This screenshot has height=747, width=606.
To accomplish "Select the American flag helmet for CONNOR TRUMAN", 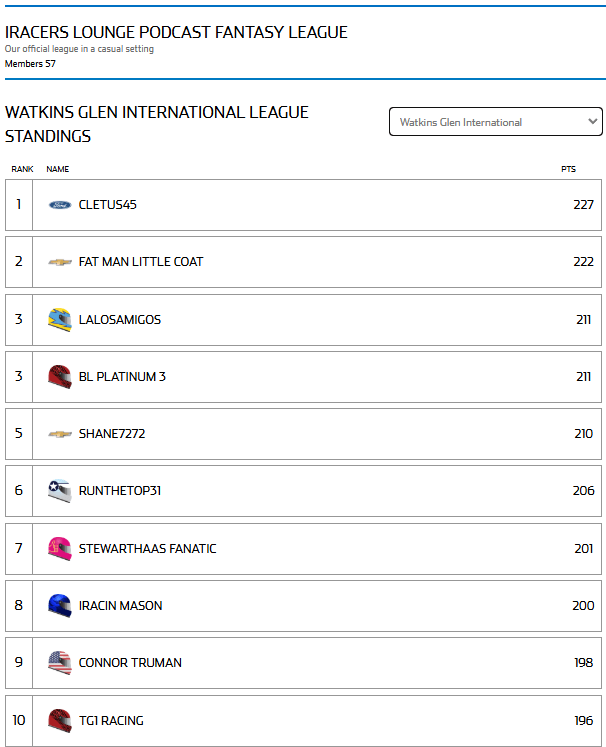I will click(60, 663).
